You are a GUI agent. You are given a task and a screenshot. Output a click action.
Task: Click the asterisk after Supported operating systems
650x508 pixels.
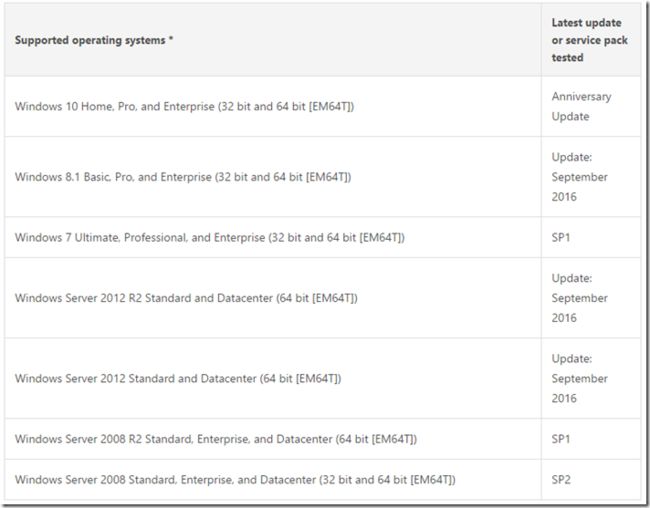[x=170, y=39]
